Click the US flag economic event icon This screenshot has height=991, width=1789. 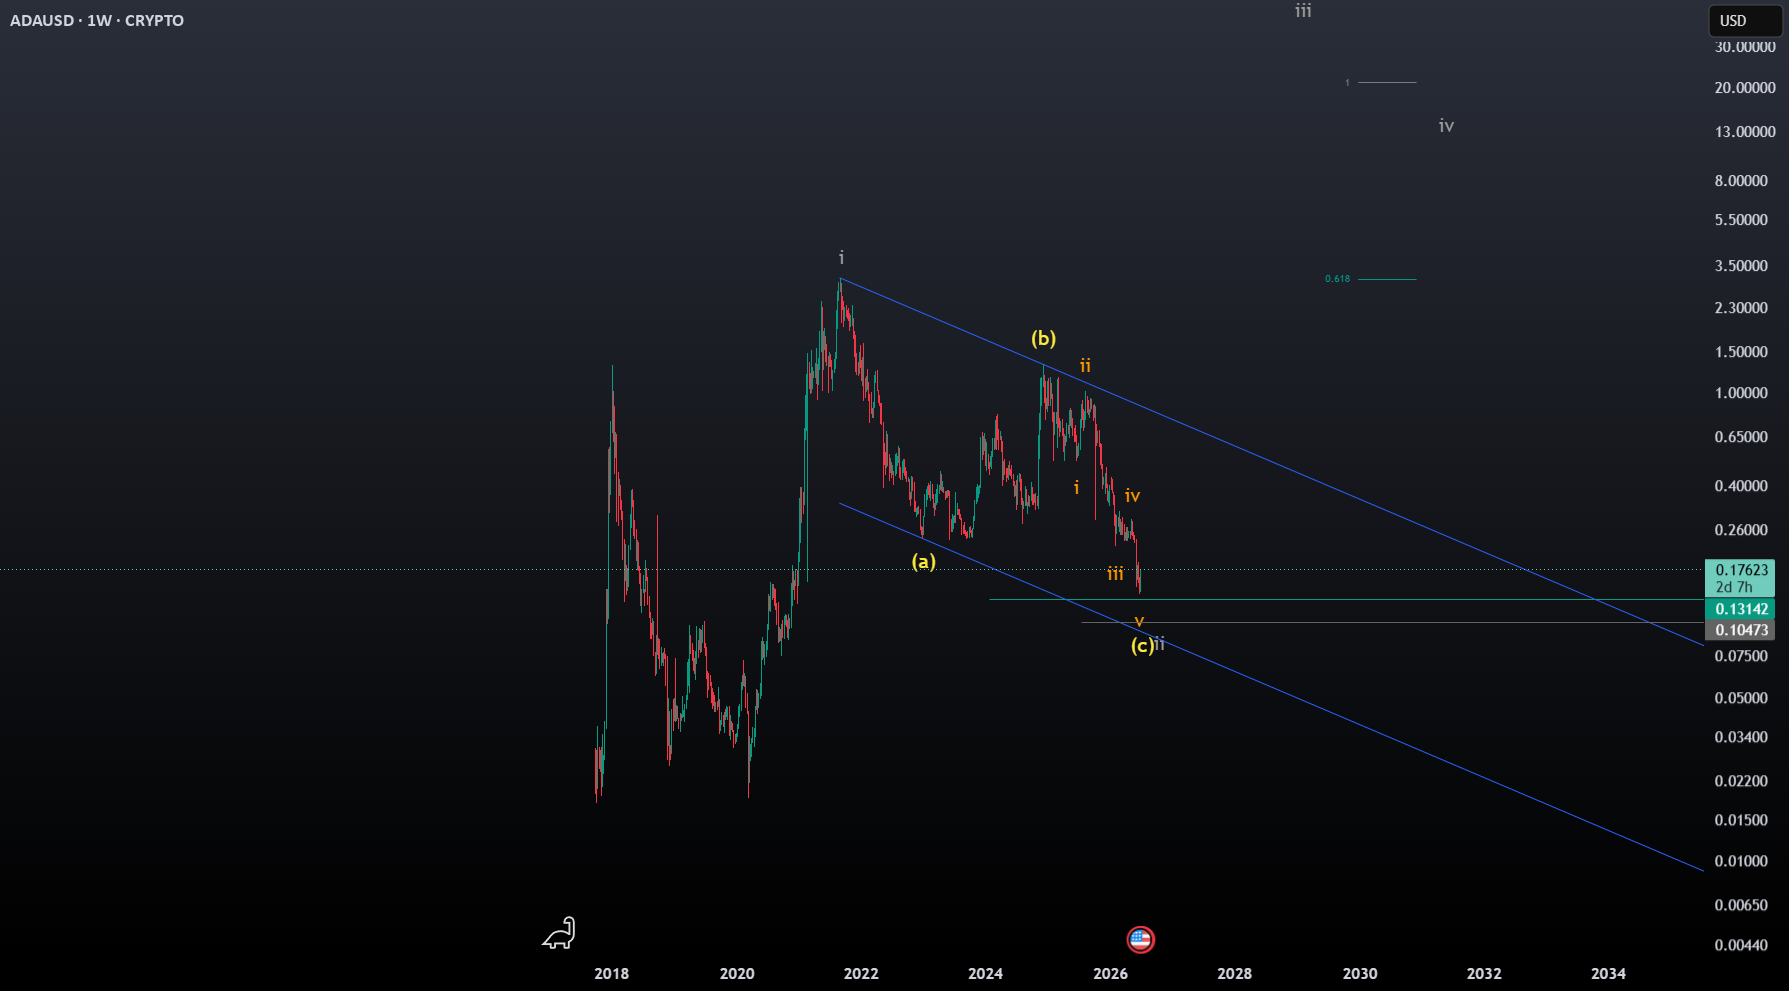[x=1140, y=939]
